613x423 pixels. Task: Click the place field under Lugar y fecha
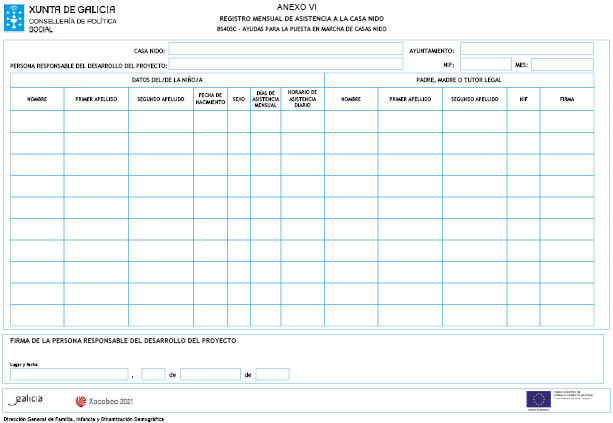[68, 375]
